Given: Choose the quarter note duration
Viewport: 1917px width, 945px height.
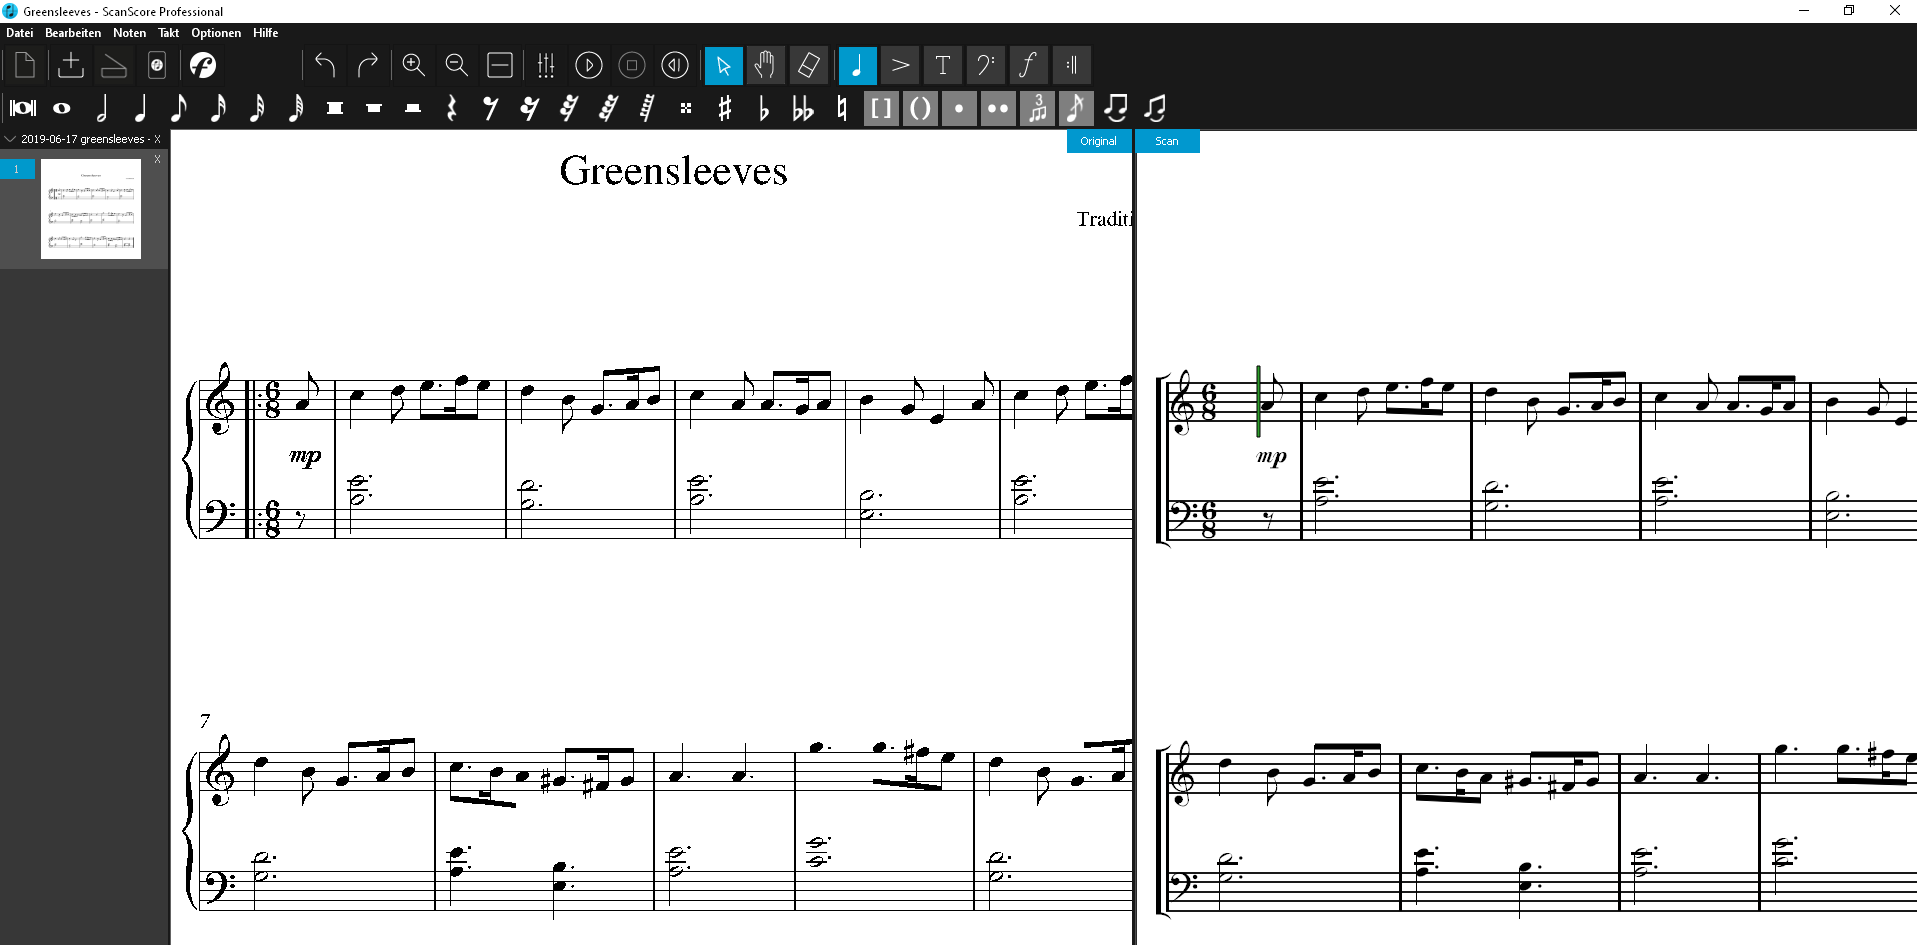Looking at the screenshot, I should [140, 108].
